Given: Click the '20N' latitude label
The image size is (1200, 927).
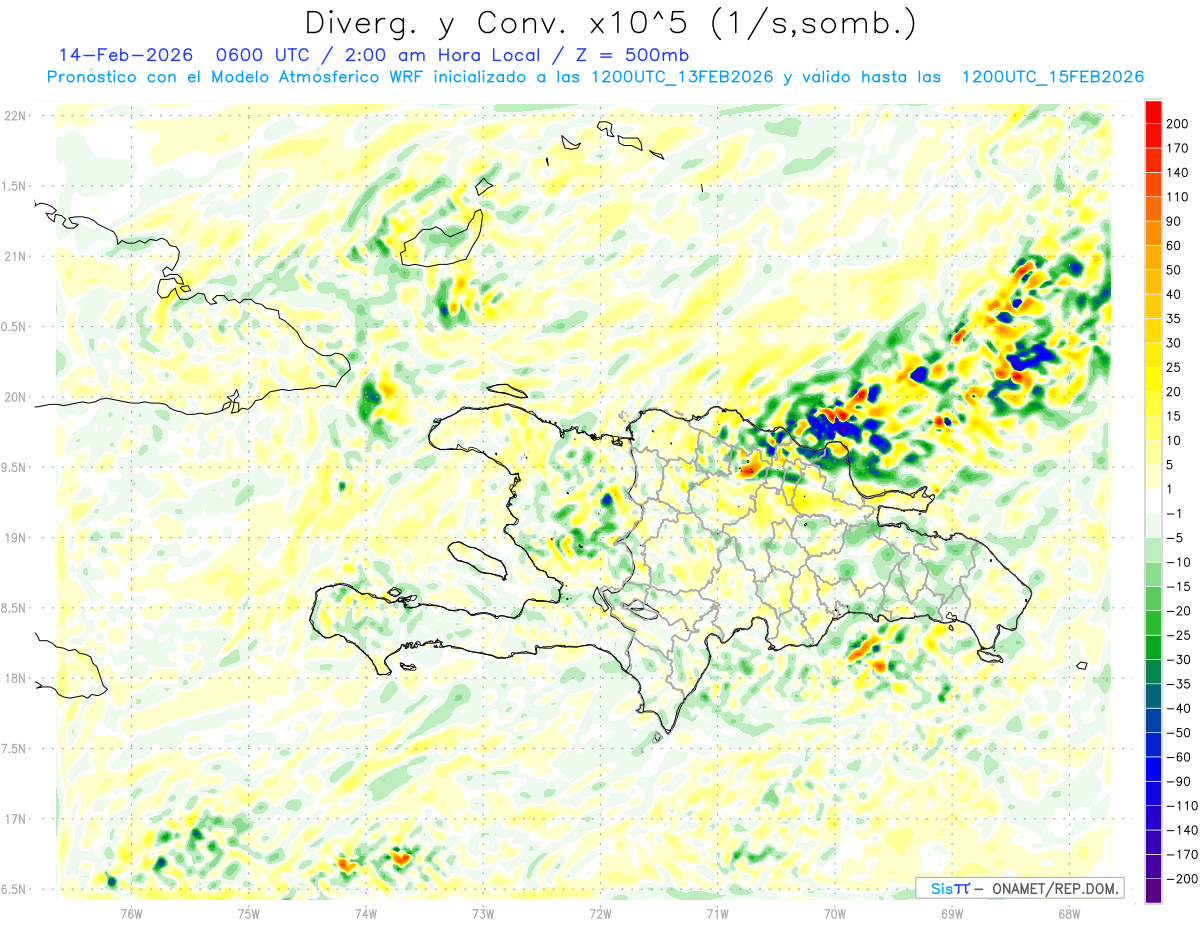Looking at the screenshot, I should pyautogui.click(x=15, y=397).
